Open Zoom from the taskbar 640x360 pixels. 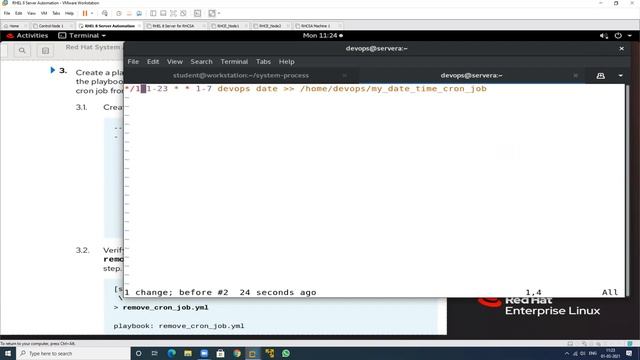pyautogui.click(x=204, y=353)
